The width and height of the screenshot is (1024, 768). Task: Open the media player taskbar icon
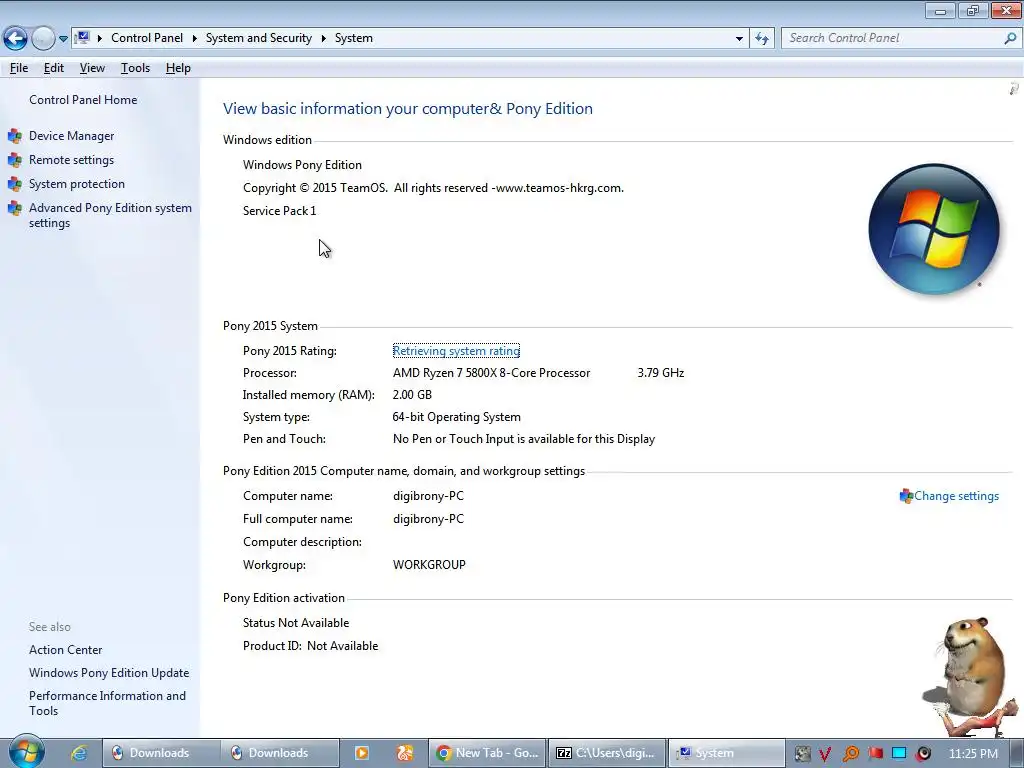(x=361, y=753)
